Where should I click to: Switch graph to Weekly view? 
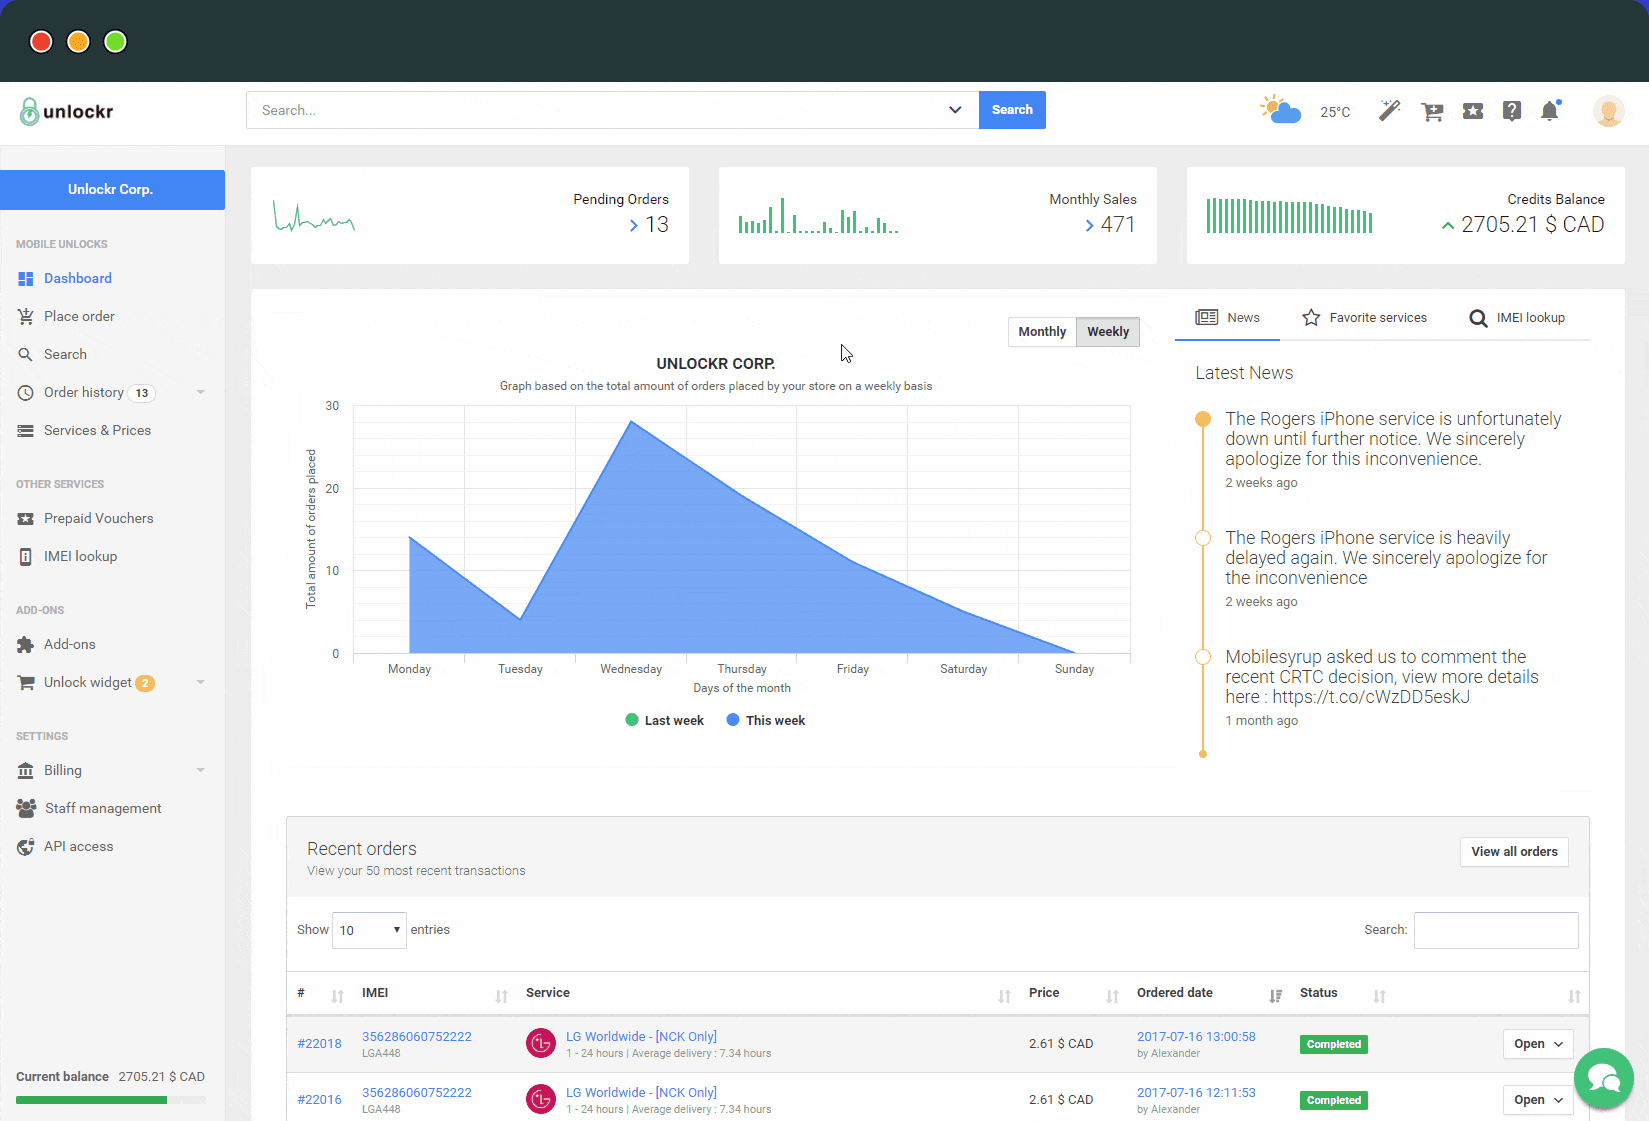(x=1108, y=332)
